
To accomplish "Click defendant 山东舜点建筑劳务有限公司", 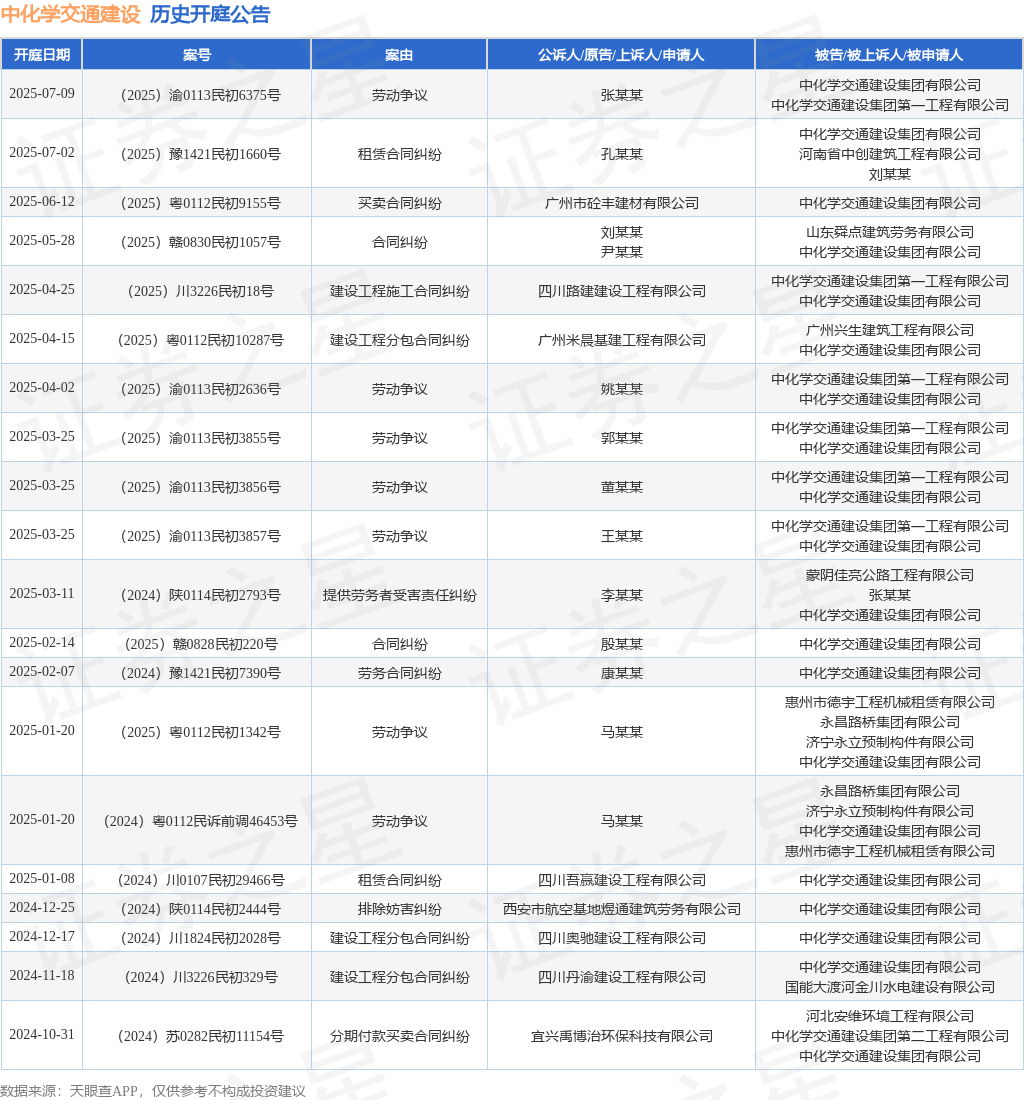I will click(889, 232).
